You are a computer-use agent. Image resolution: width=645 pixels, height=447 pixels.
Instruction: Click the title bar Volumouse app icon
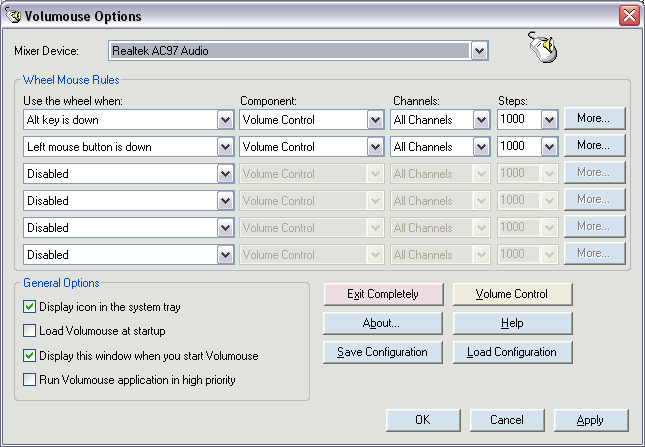(15, 16)
